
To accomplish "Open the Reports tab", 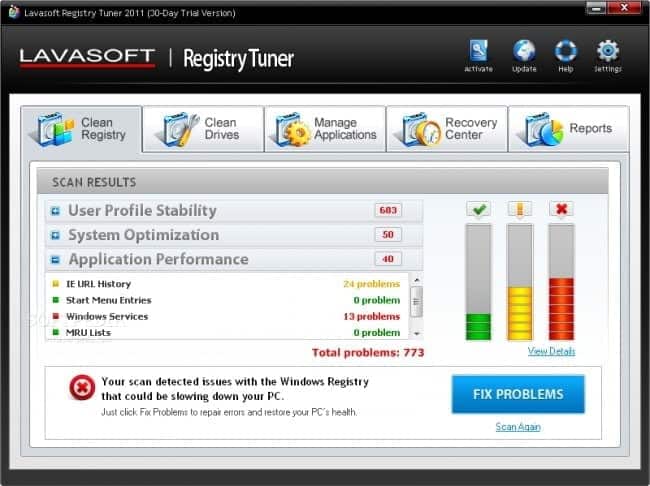I will click(569, 129).
